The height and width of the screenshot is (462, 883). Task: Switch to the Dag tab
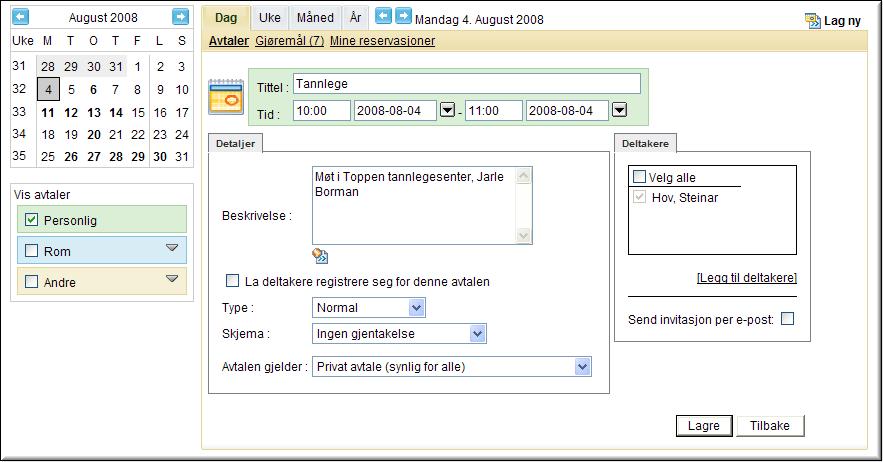pyautogui.click(x=226, y=18)
